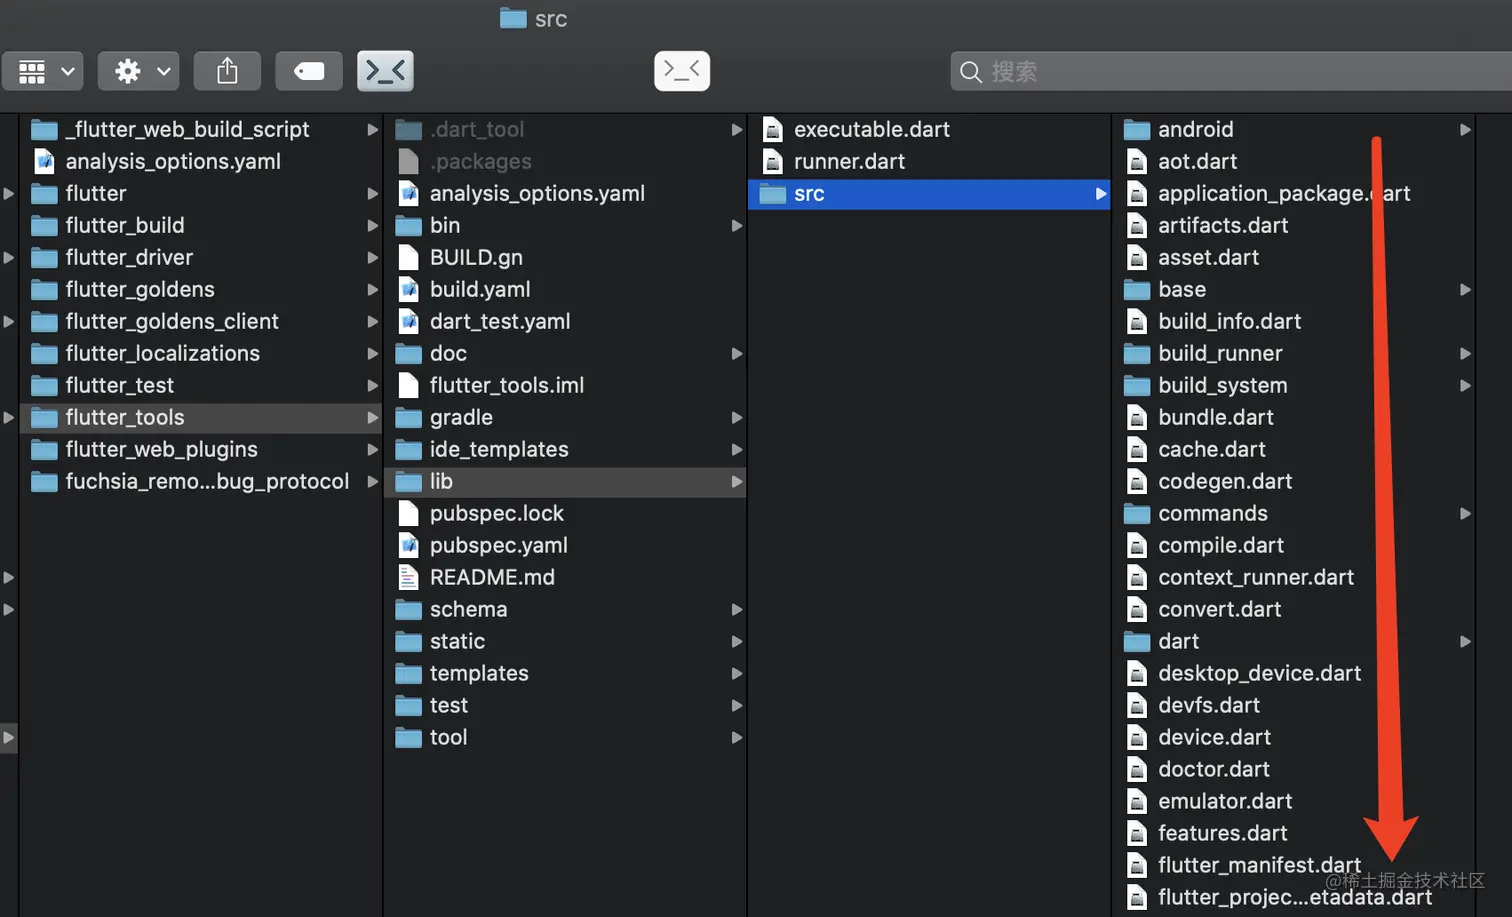Image resolution: width=1512 pixels, height=917 pixels.
Task: Select the emulator.dart file icon
Action: (x=1136, y=802)
